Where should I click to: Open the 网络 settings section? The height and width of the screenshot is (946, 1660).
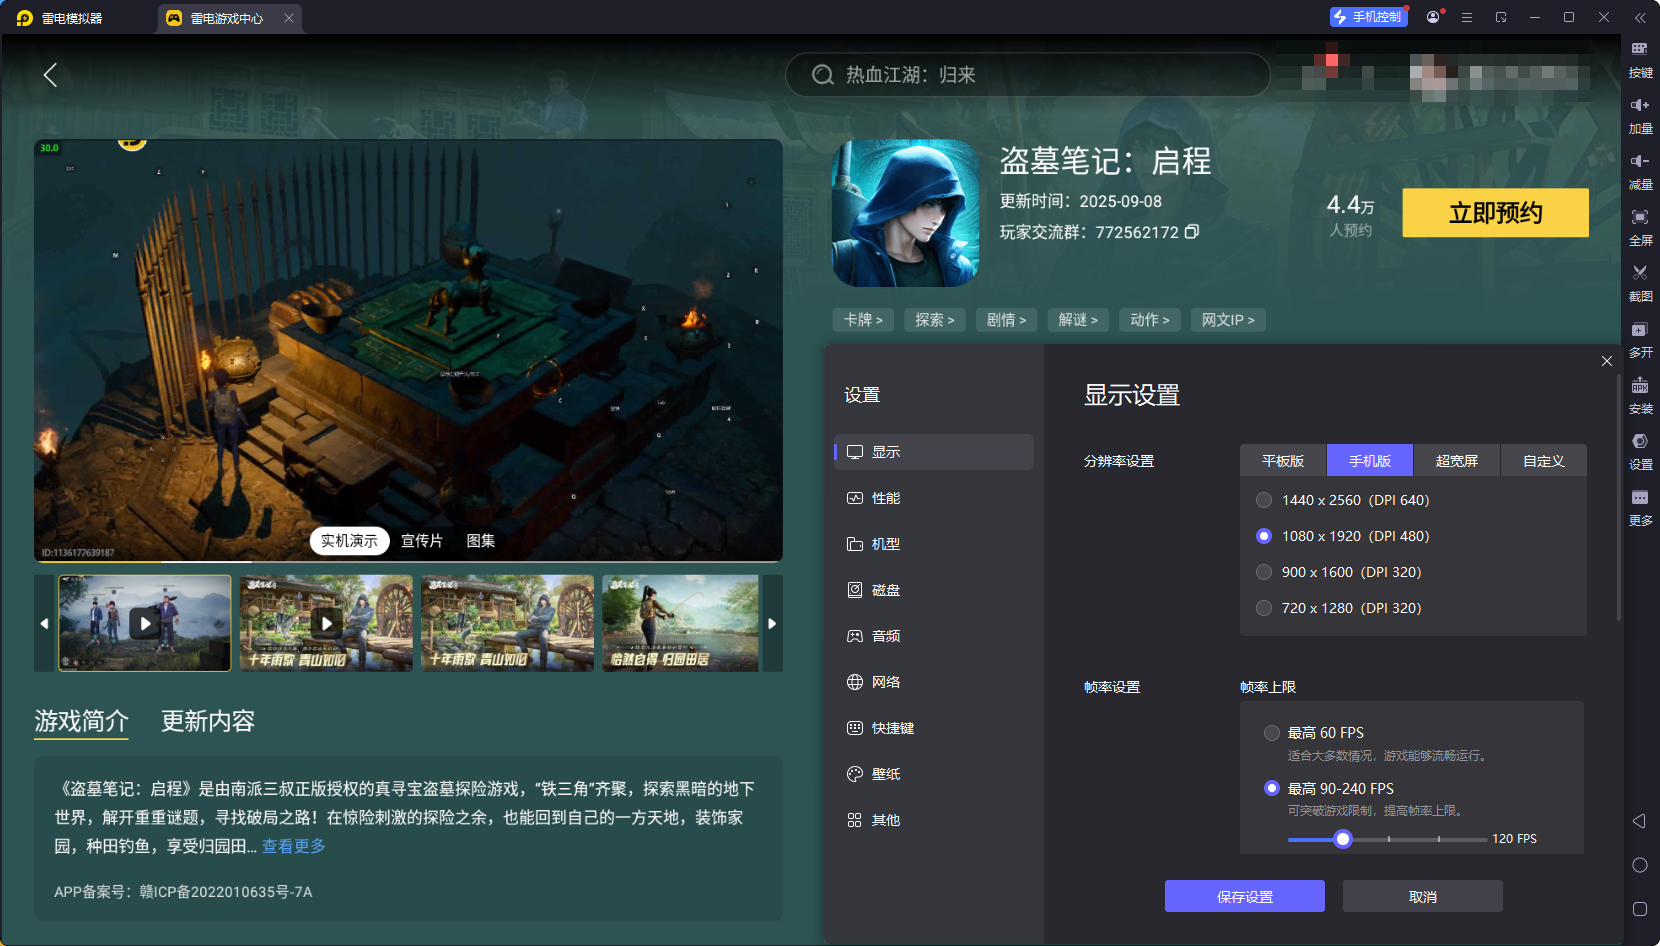point(934,682)
